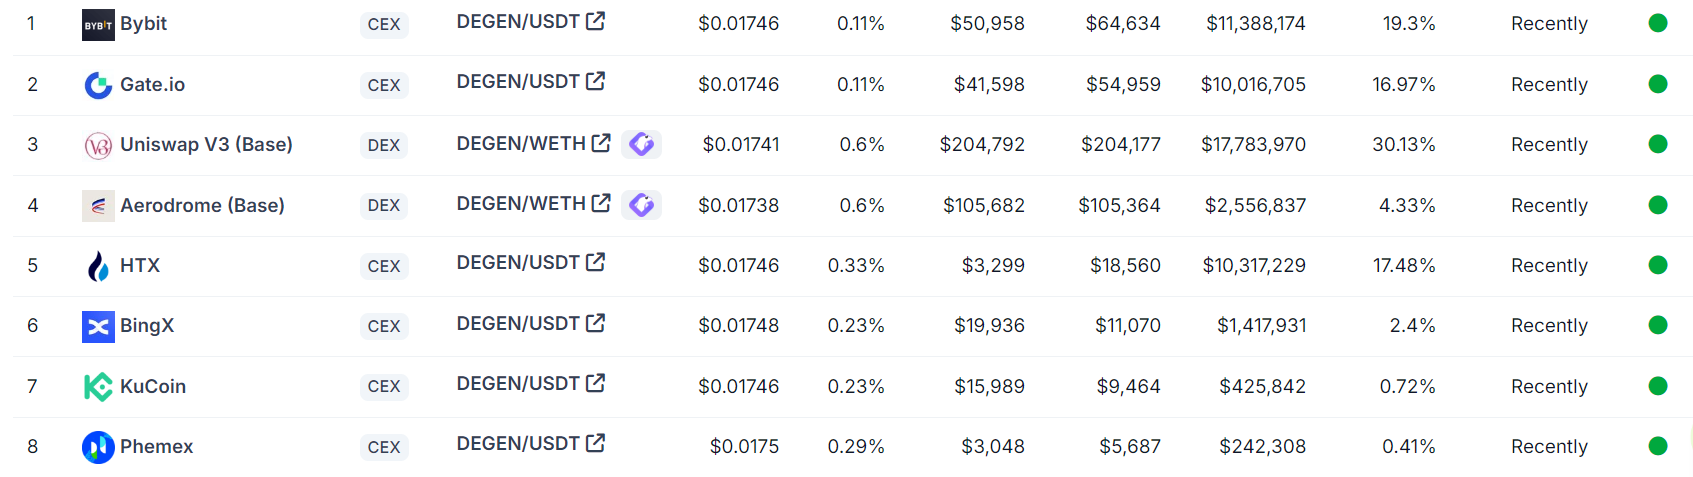Click the BingX exchange name
The height and width of the screenshot is (477, 1693).
[x=147, y=325]
